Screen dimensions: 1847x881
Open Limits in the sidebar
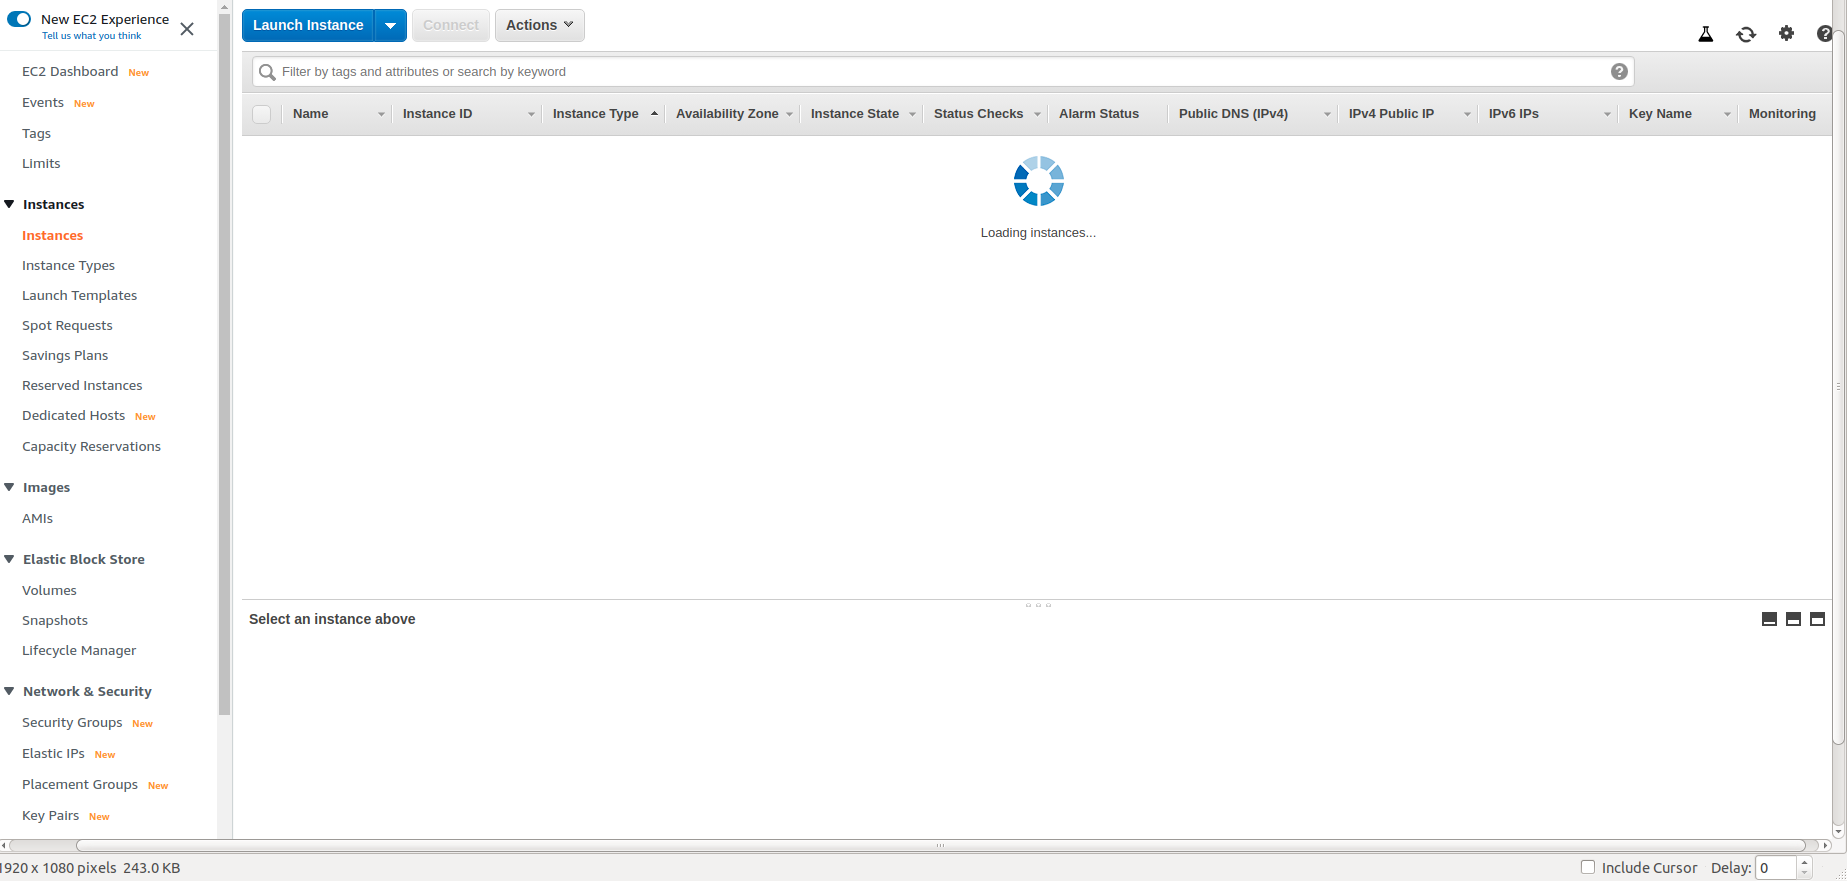[x=41, y=164]
